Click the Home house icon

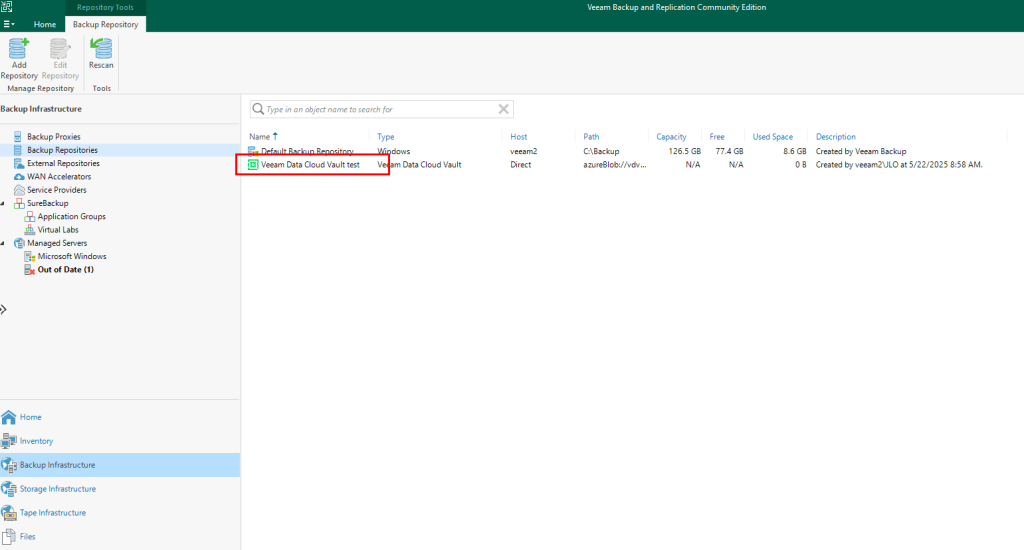[x=8, y=417]
